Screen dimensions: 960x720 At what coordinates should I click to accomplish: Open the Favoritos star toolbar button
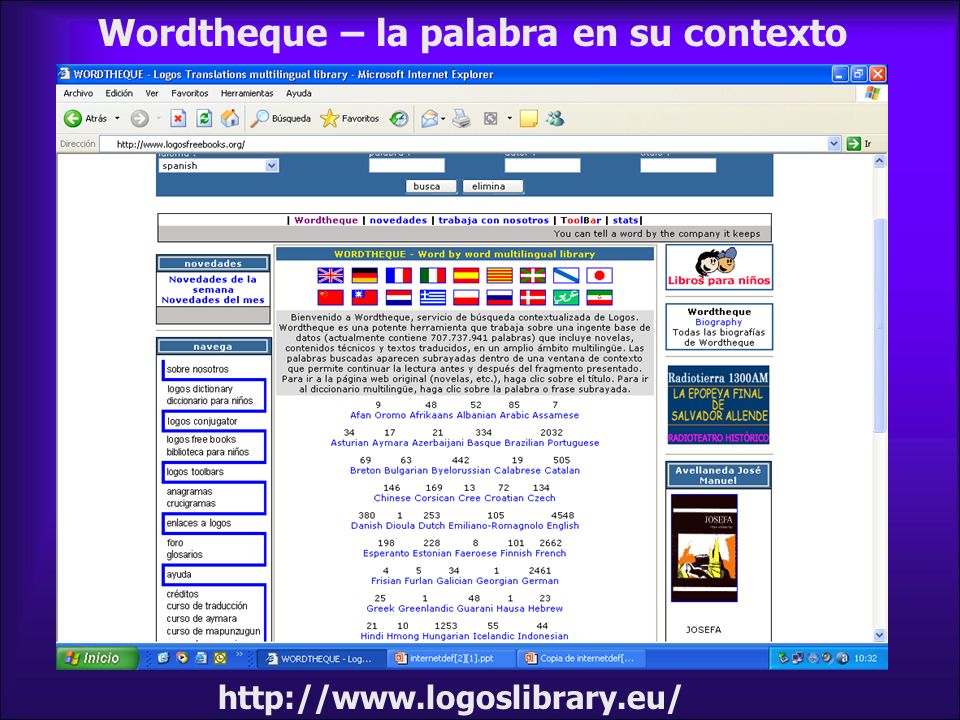[x=350, y=118]
